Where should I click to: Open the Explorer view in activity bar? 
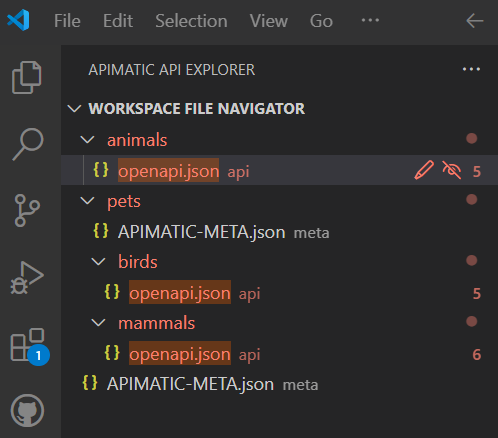point(27,77)
